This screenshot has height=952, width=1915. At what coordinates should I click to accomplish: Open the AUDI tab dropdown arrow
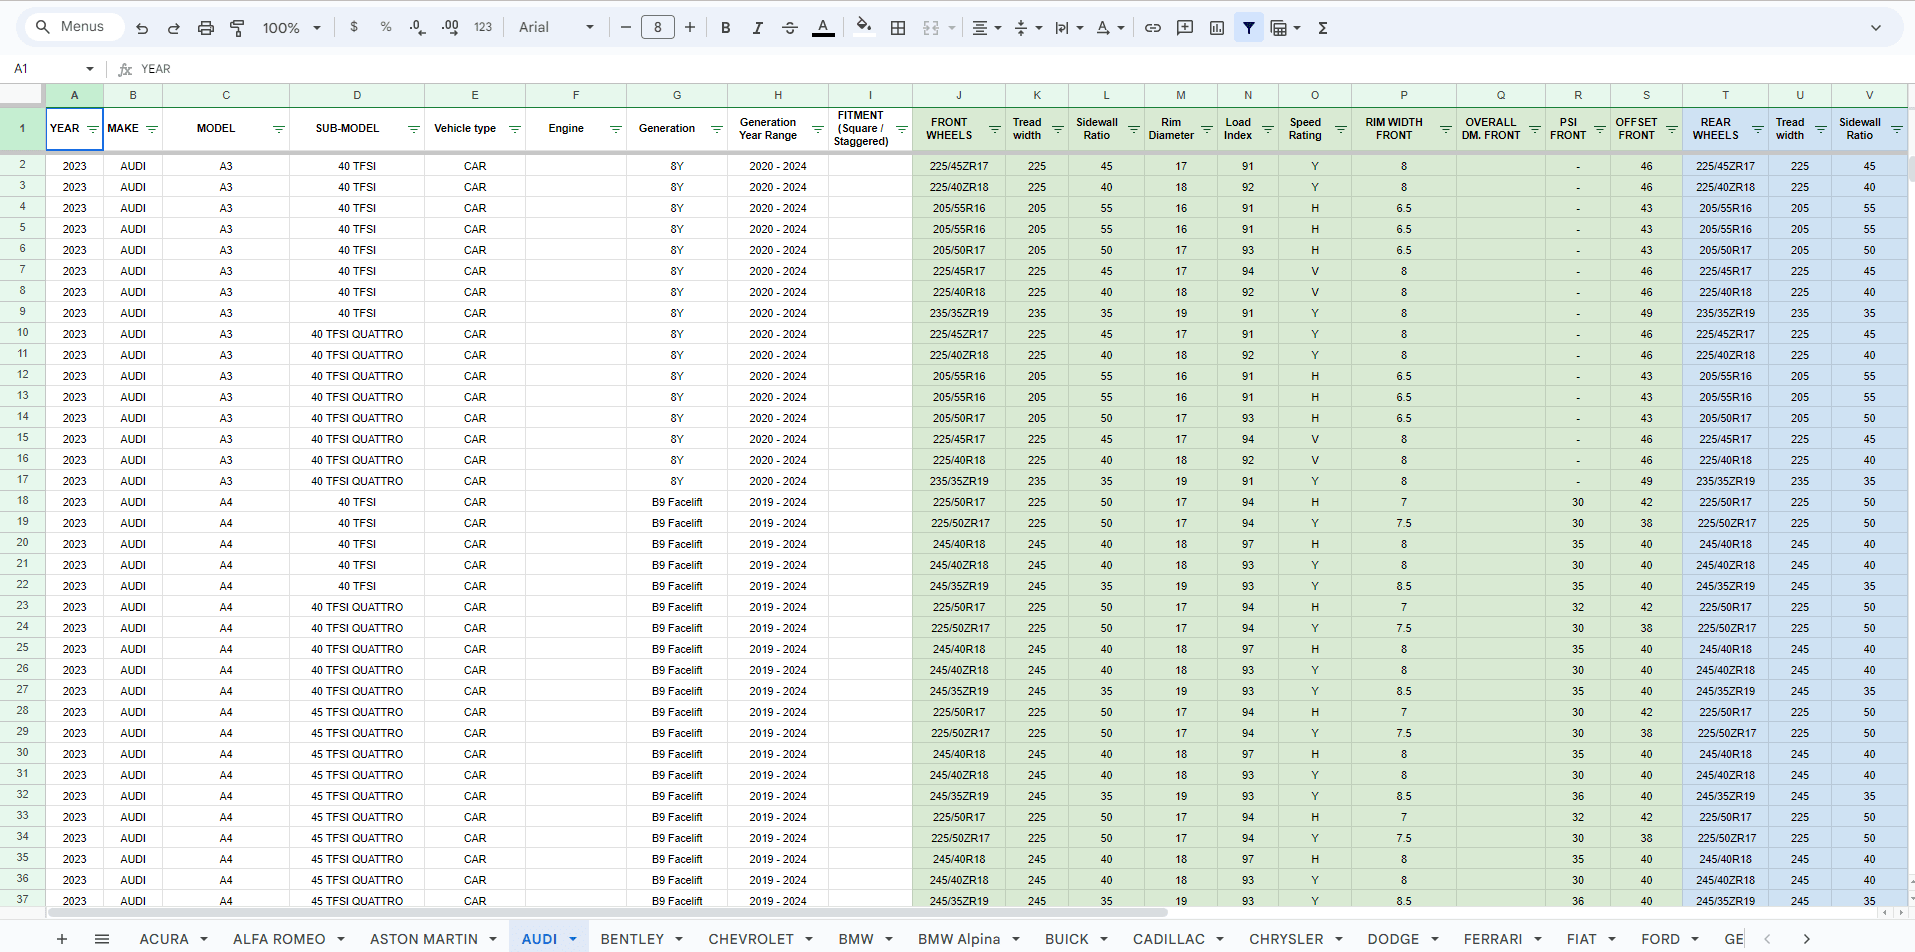tap(573, 939)
